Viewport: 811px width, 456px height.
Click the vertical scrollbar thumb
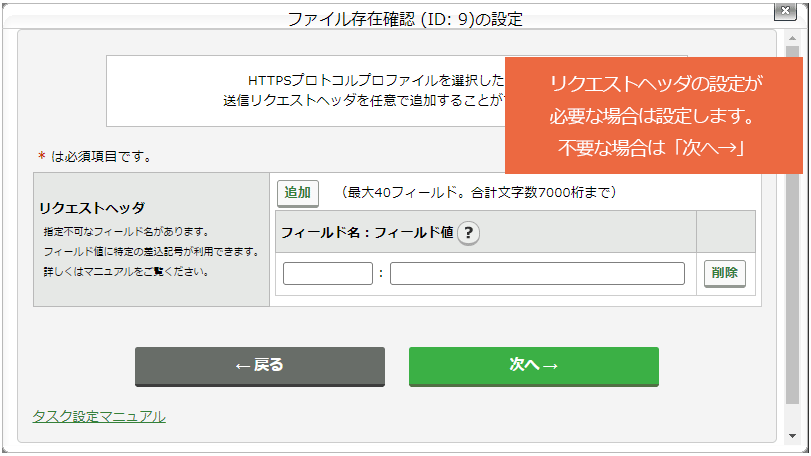(792, 225)
